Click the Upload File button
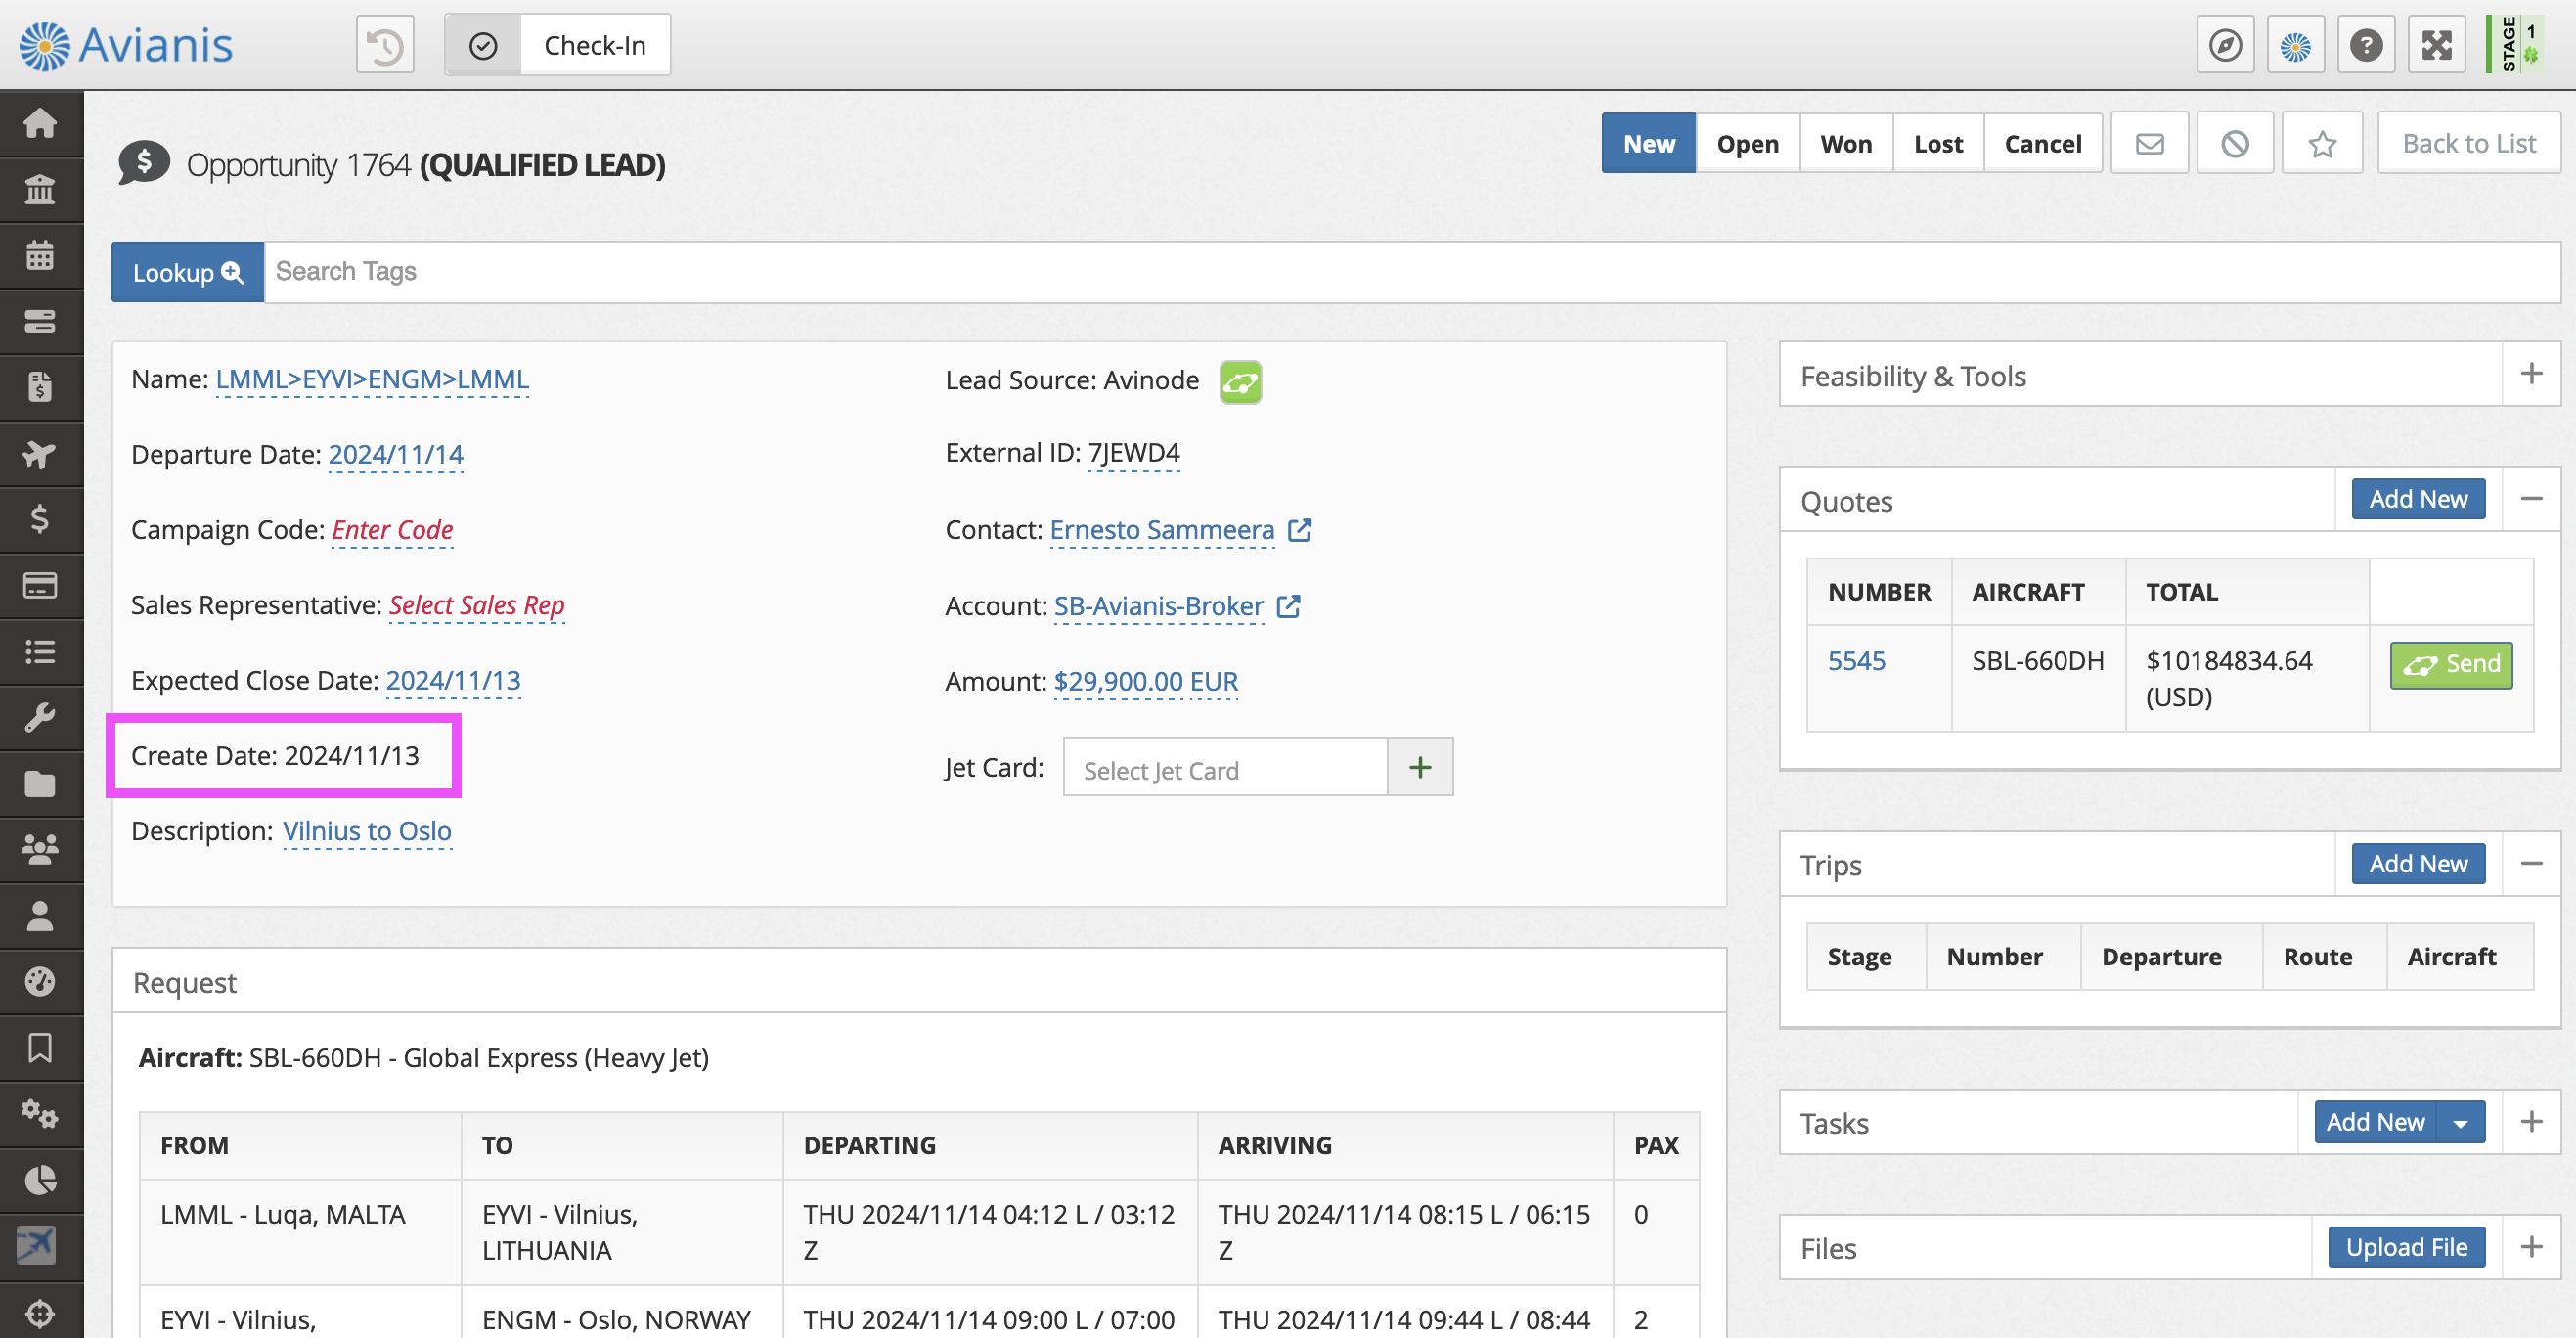The image size is (2576, 1338). tap(2406, 1247)
